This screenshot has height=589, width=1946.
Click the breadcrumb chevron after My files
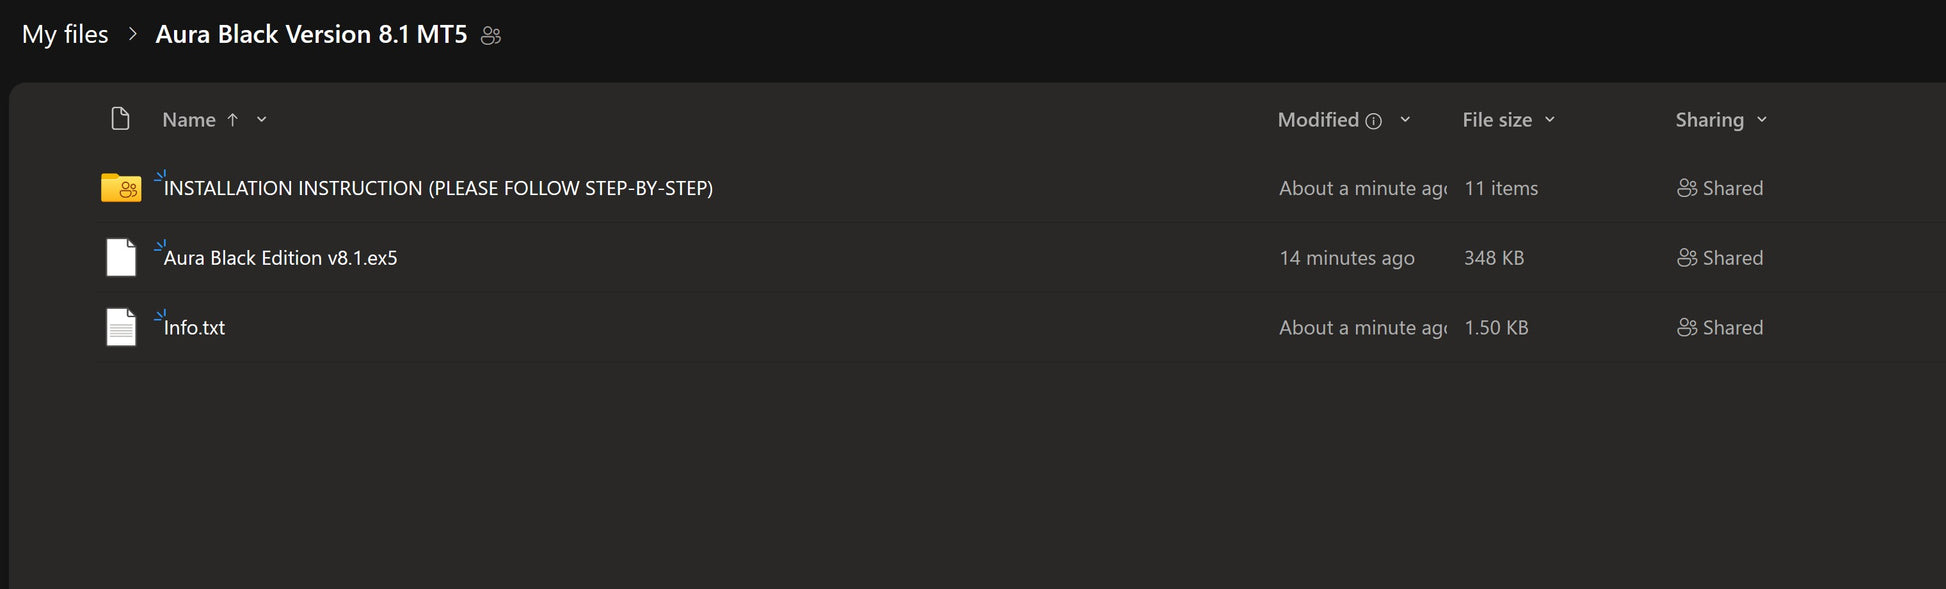point(132,34)
